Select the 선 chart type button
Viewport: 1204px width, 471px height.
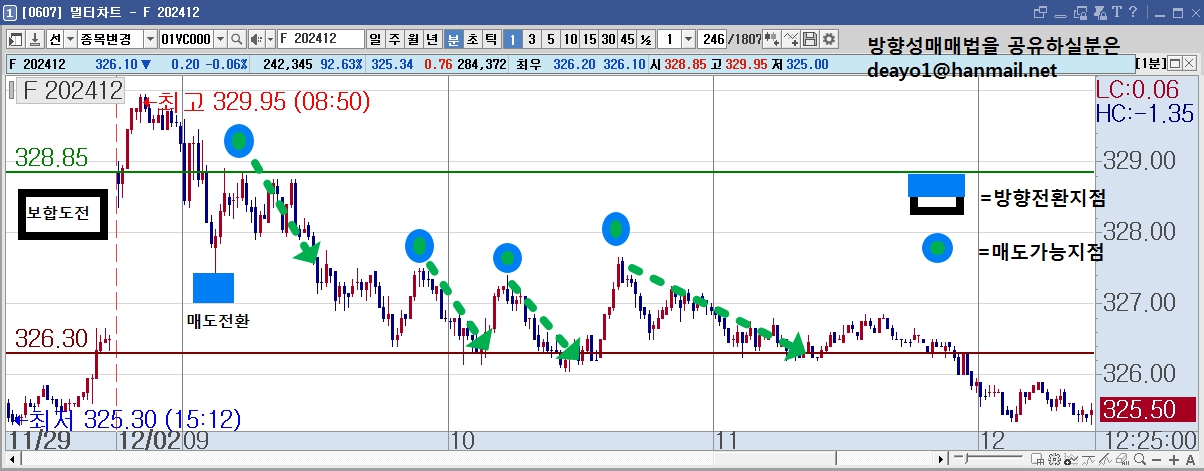pyautogui.click(x=54, y=39)
